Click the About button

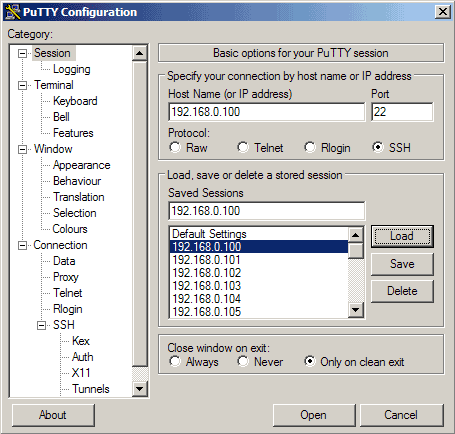tap(53, 415)
